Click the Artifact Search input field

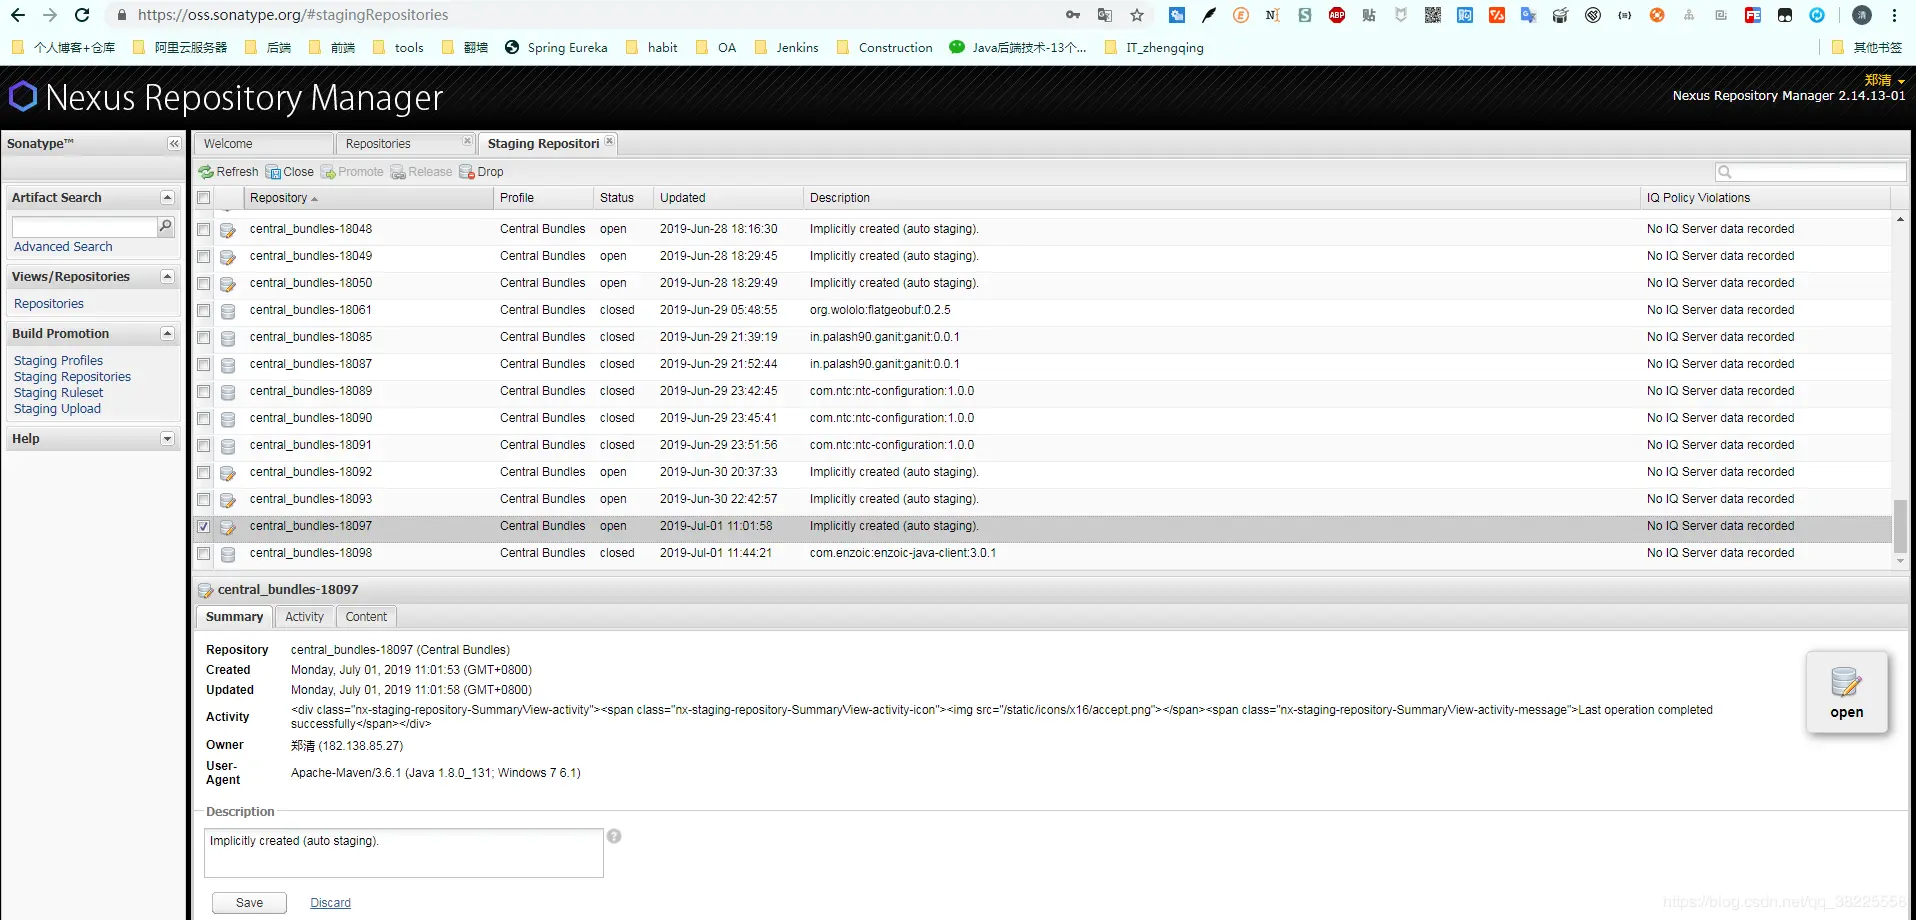85,227
